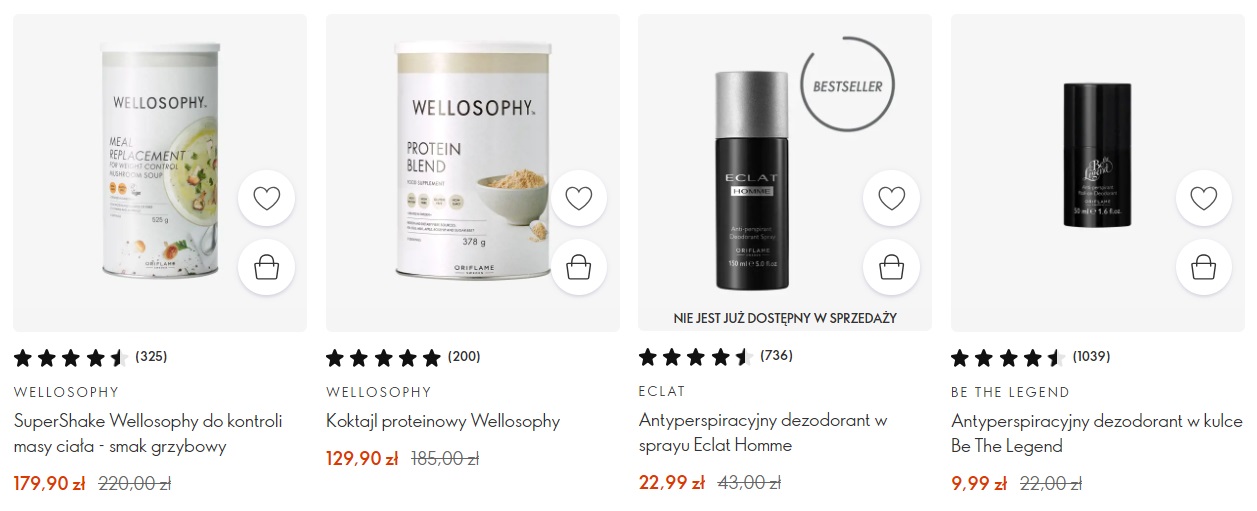Select the ECLAT brand label

click(x=662, y=391)
